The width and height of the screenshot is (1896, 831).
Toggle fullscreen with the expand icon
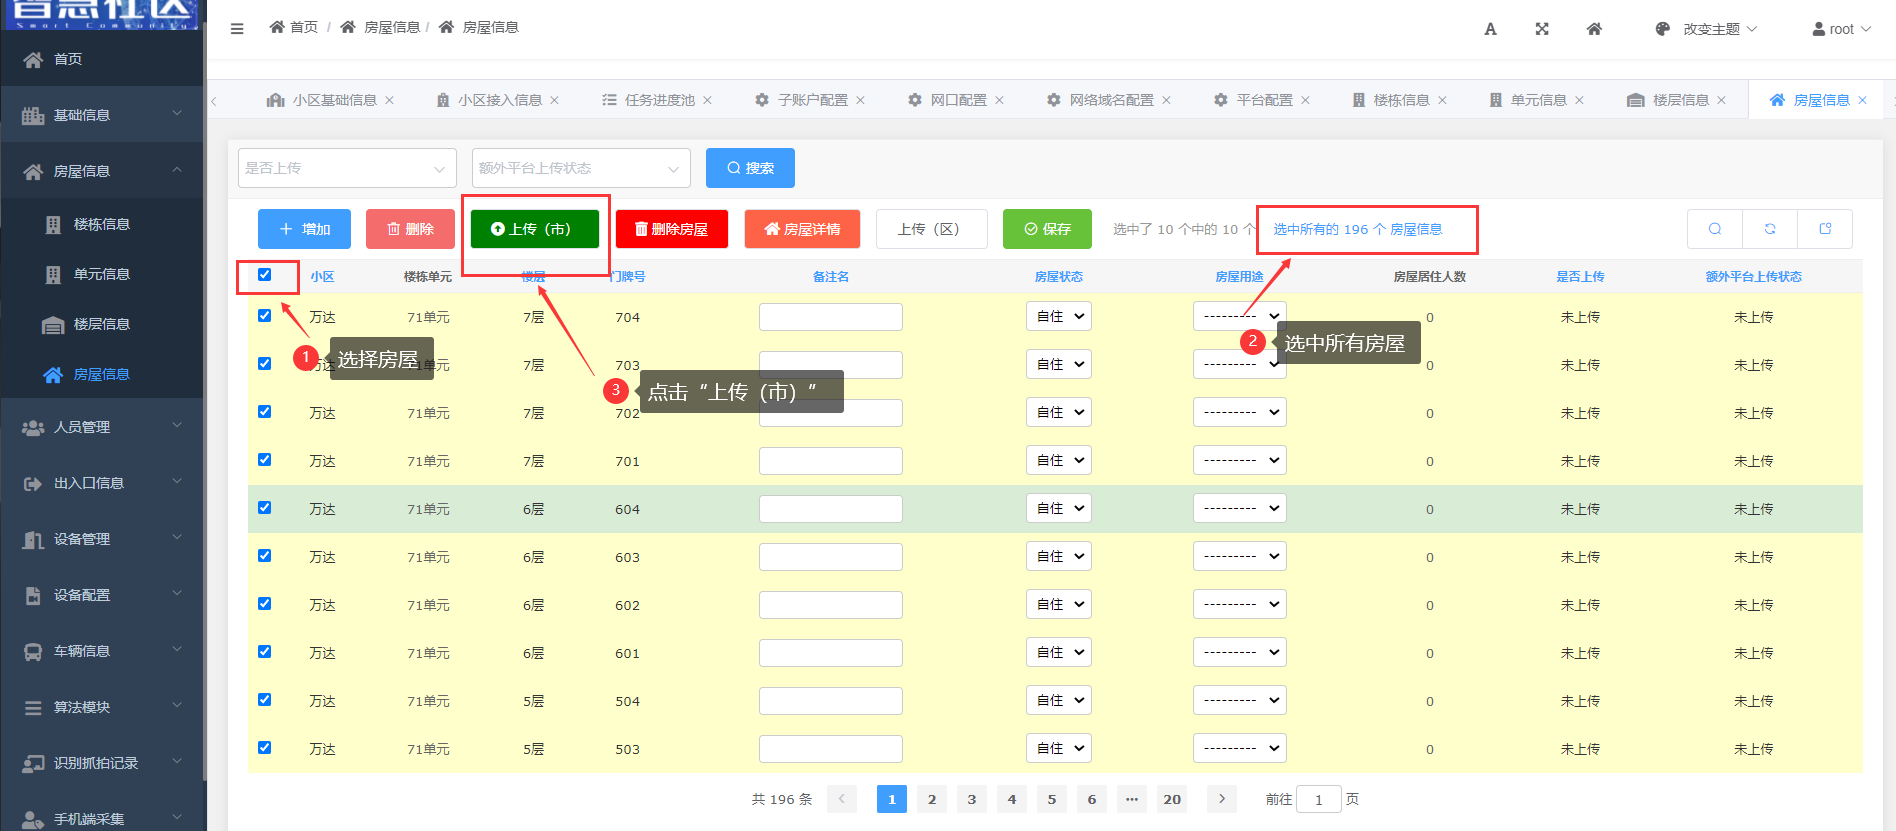[x=1542, y=29]
